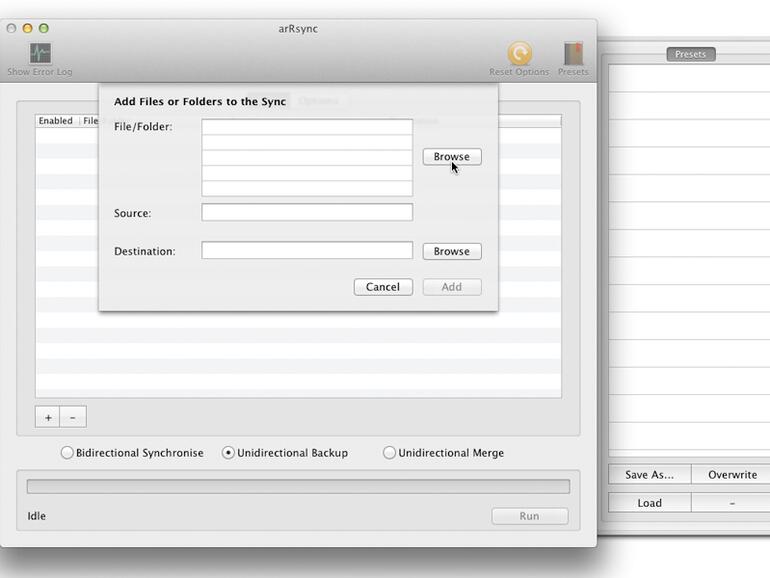Click the File/Folder list box
Screen dimensions: 770x578
click(307, 157)
